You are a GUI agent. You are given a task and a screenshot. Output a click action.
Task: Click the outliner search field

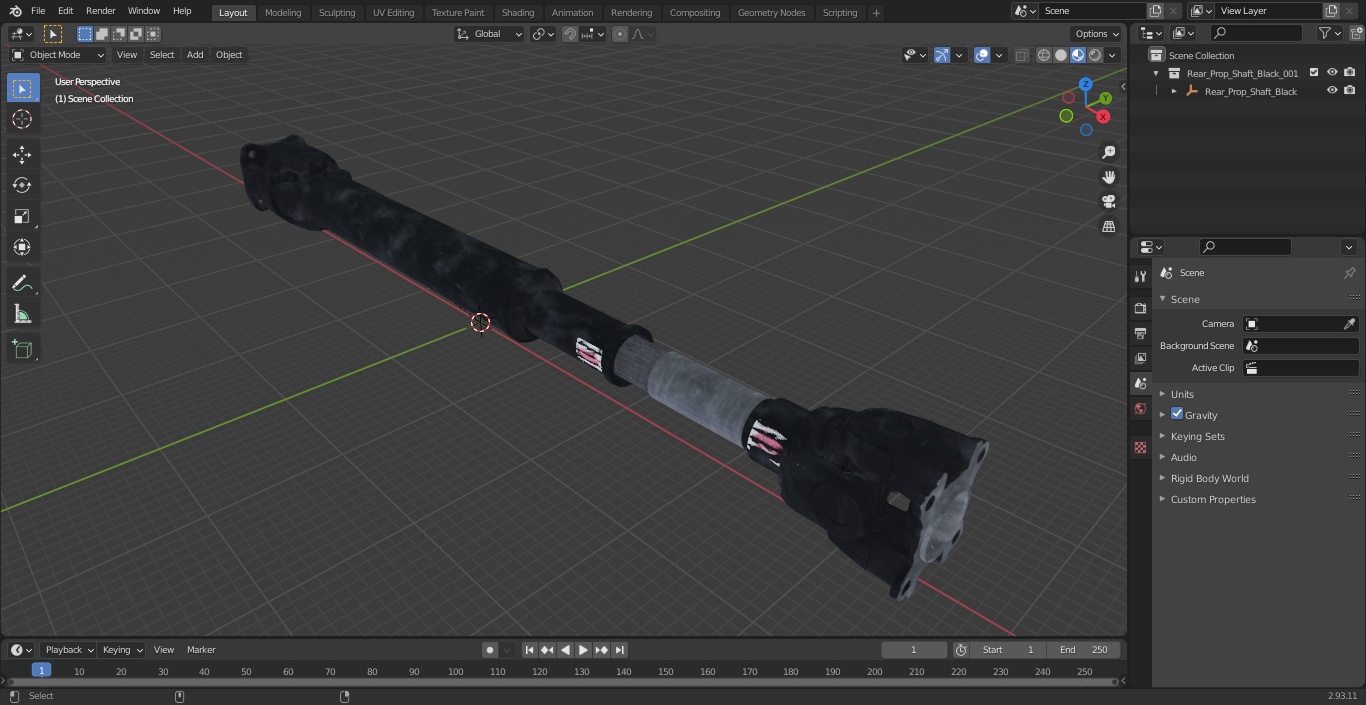[x=1256, y=34]
